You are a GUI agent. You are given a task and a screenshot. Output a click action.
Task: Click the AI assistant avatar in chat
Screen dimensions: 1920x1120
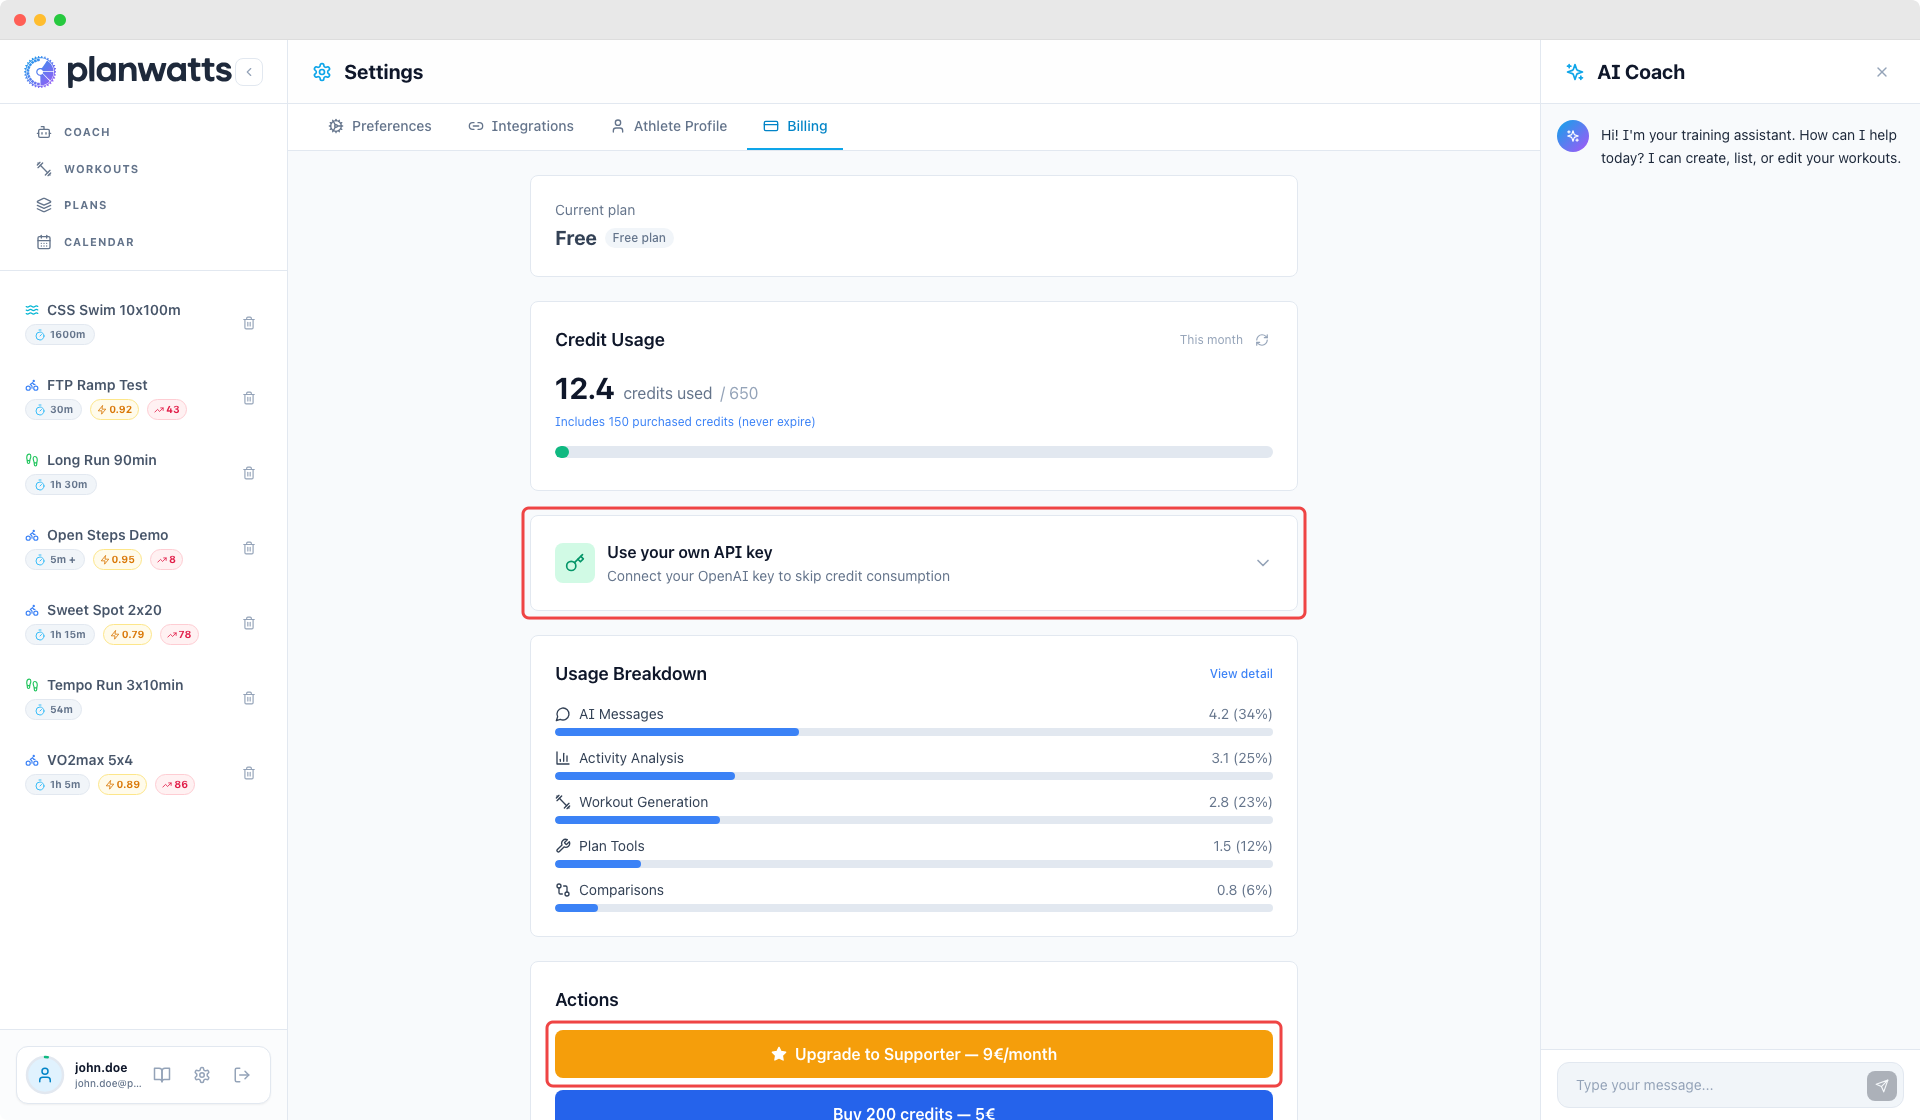click(1573, 136)
